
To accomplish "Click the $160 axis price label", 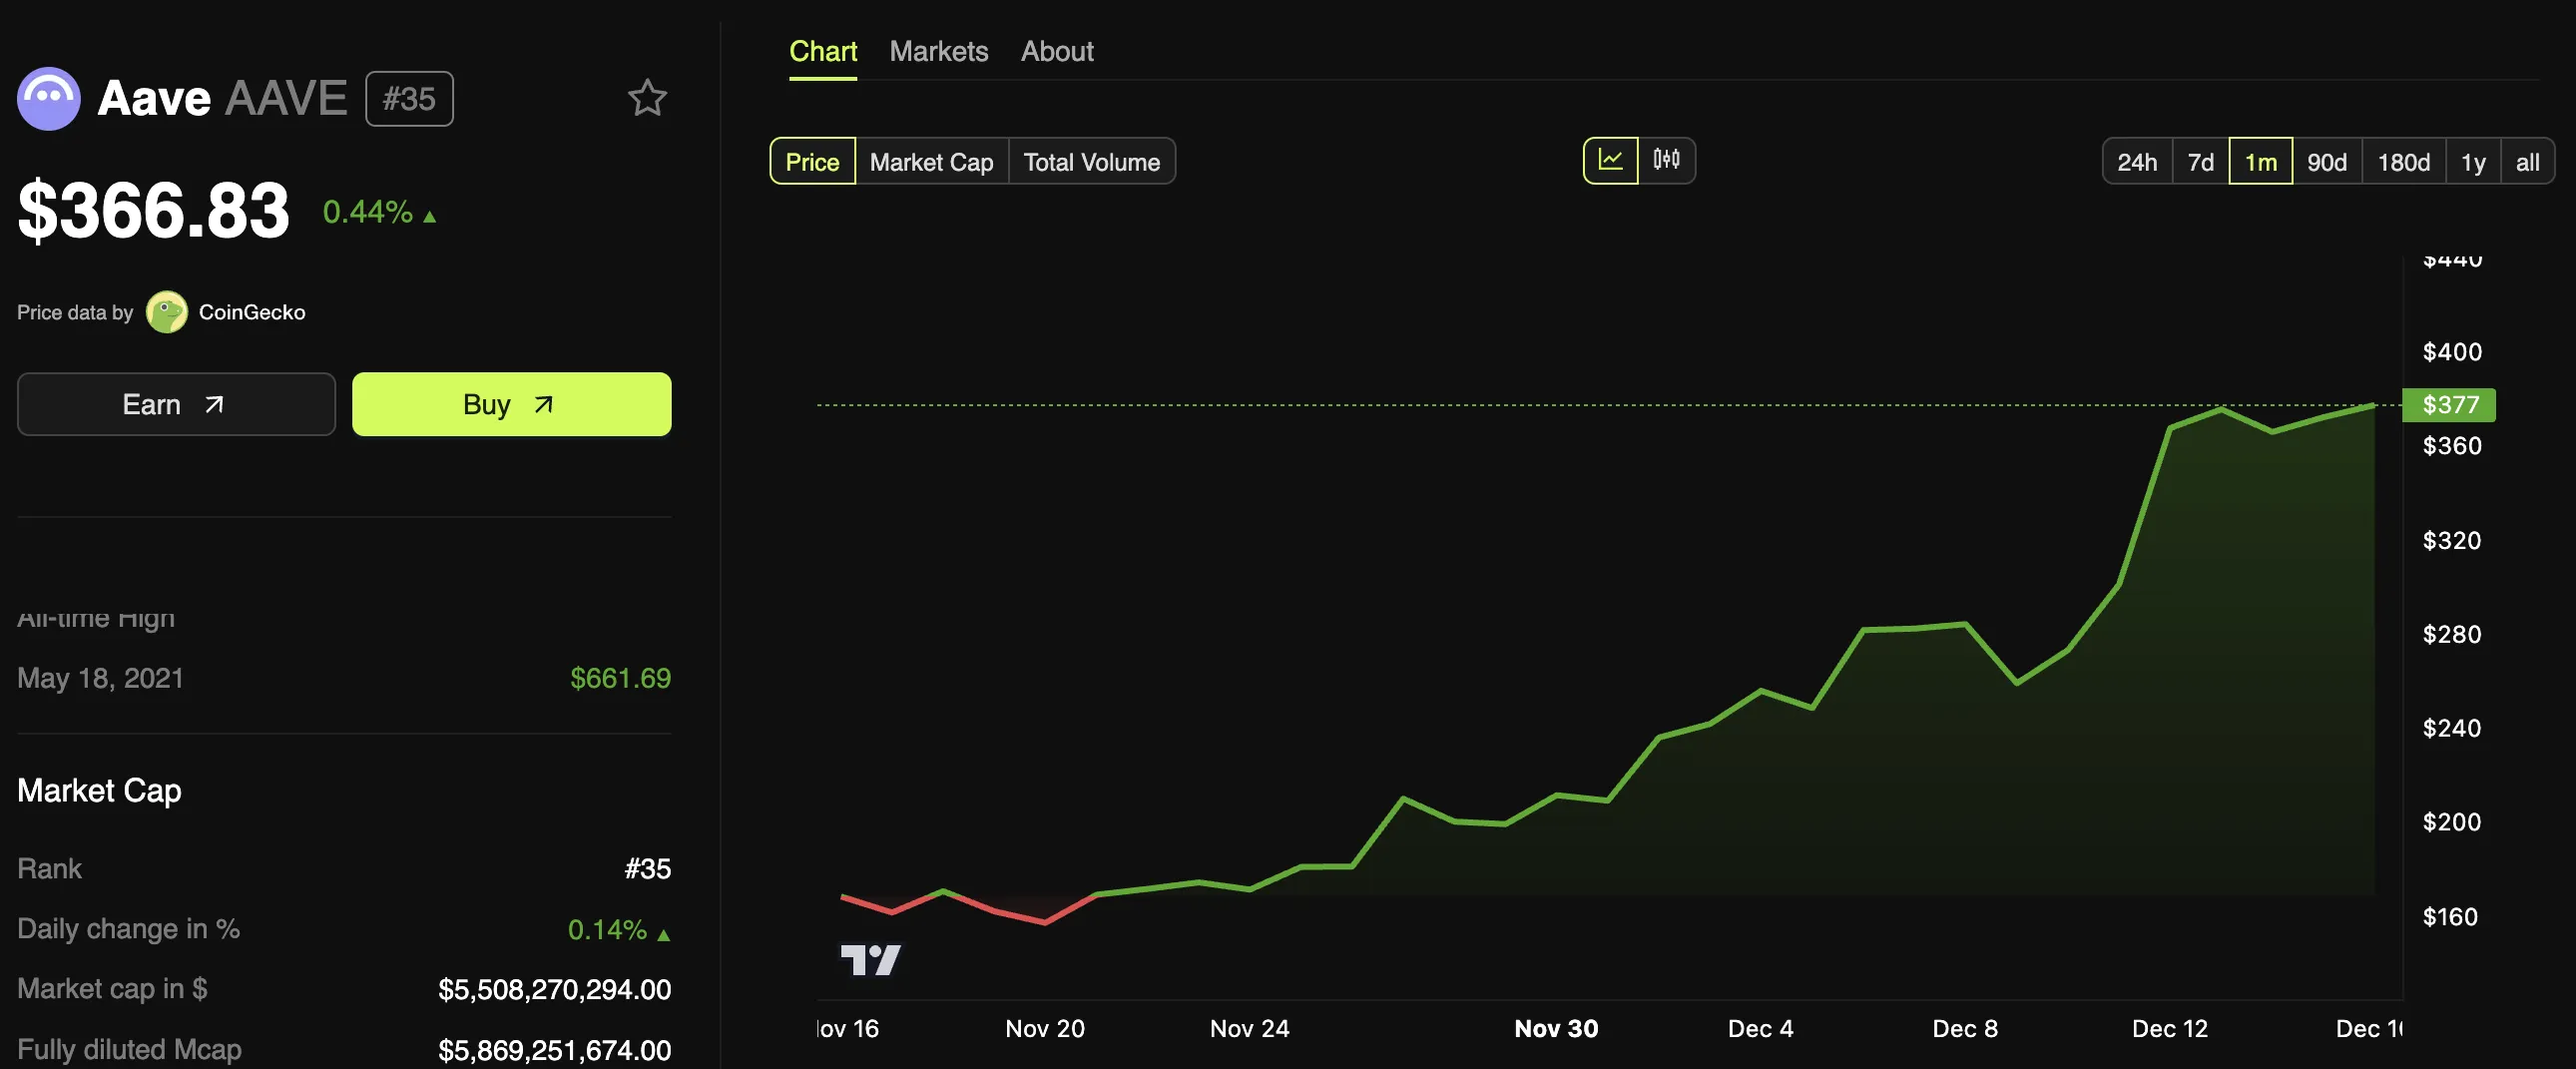I will 2449,916.
